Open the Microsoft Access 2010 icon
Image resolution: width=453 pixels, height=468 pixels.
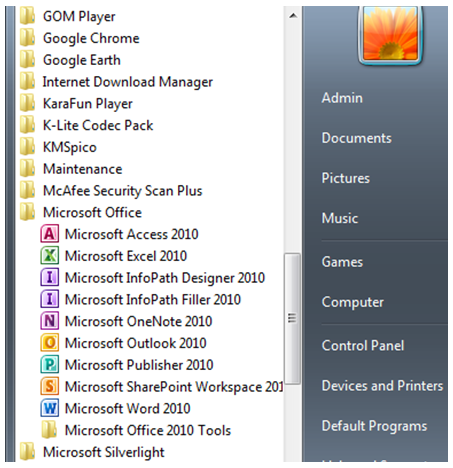pos(50,234)
